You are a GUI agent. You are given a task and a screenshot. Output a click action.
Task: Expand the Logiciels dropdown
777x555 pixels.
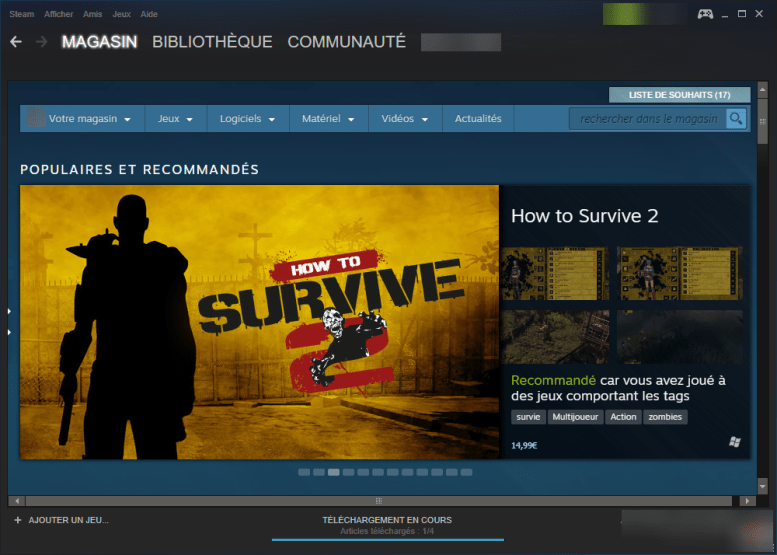(x=247, y=119)
